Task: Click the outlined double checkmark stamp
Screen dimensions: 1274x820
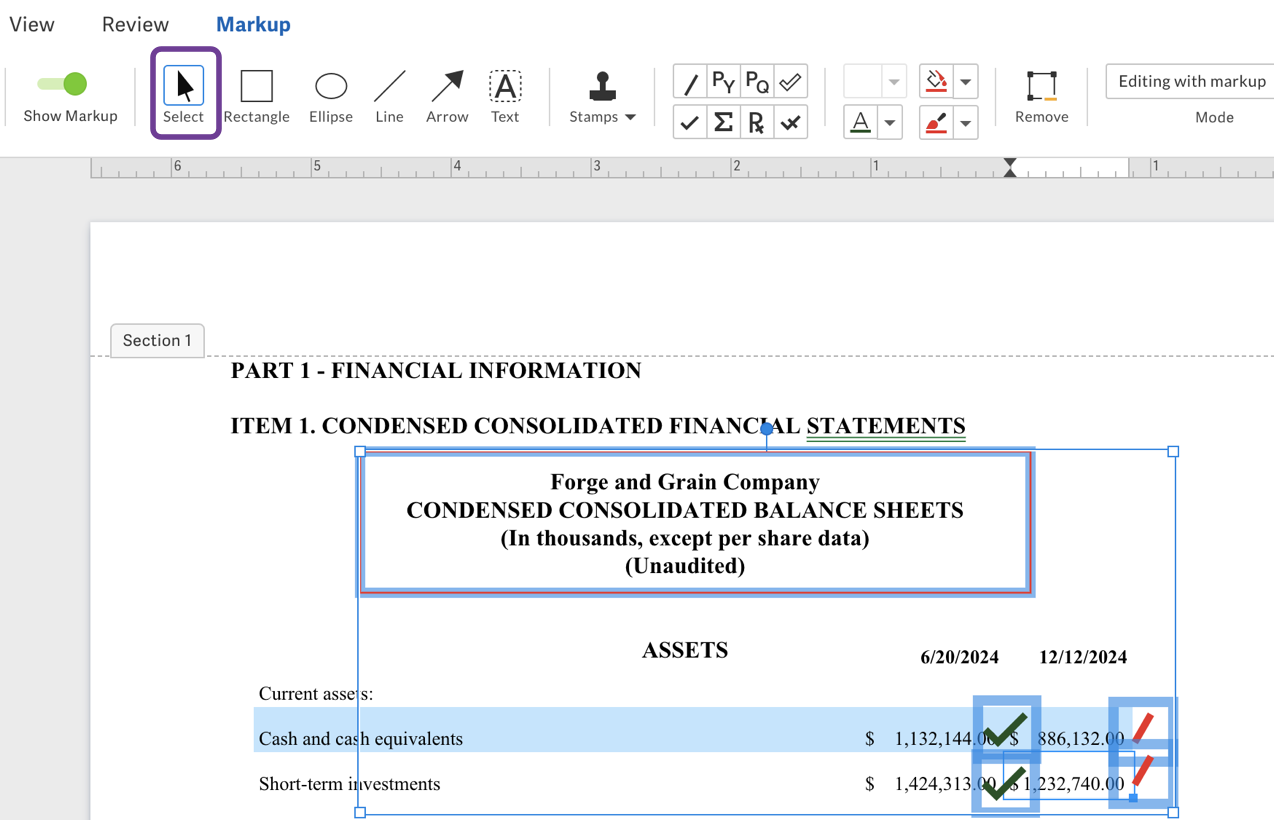Action: tap(791, 82)
